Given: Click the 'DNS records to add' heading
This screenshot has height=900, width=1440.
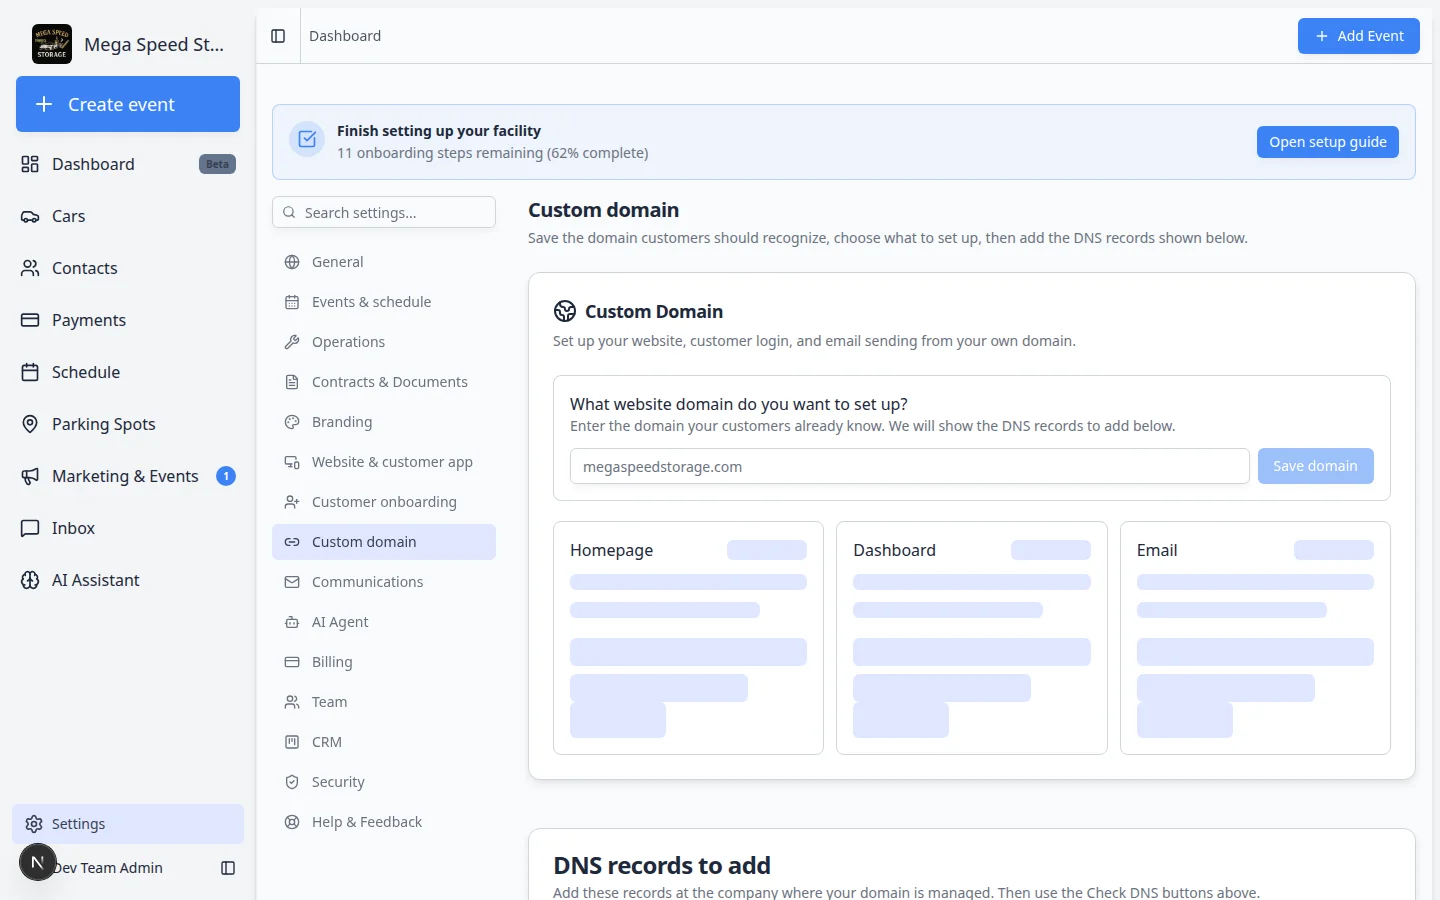Looking at the screenshot, I should click(x=662, y=865).
